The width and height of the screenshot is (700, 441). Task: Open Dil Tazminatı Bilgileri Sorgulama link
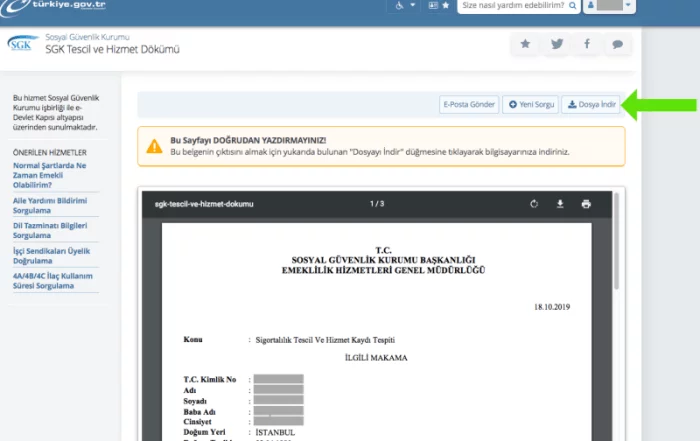pos(50,230)
